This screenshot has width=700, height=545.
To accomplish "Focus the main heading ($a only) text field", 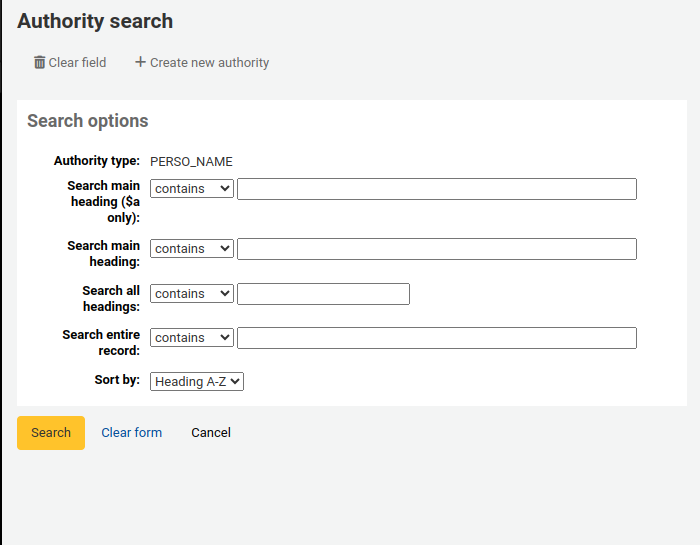I will pos(436,189).
